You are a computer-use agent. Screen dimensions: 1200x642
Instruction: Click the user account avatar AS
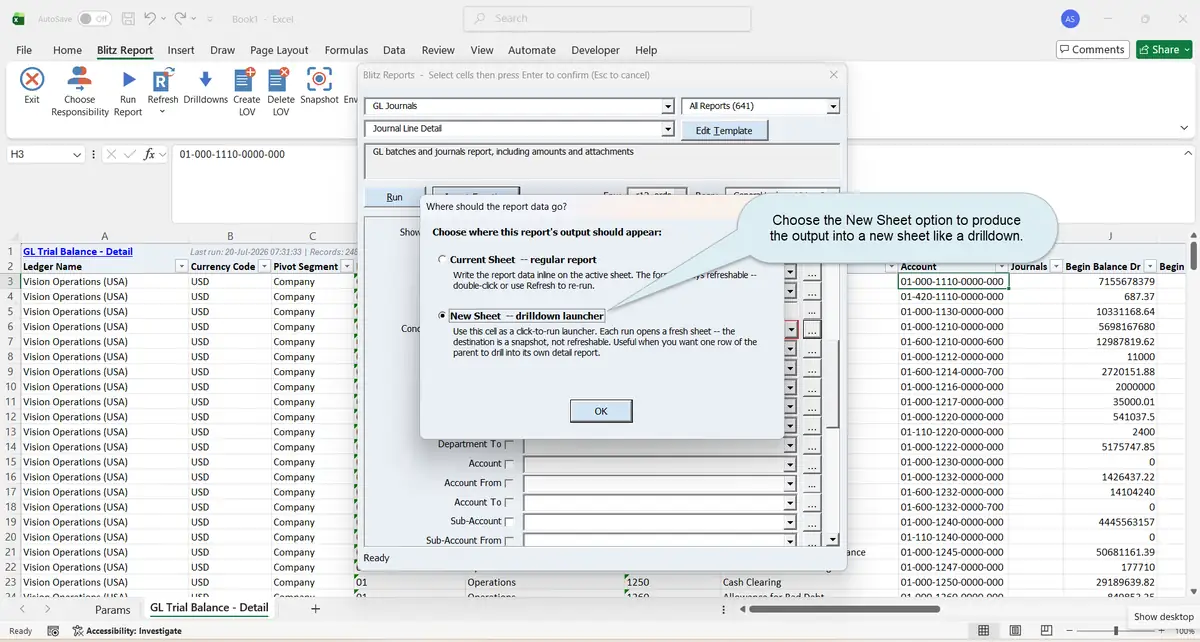click(x=1070, y=18)
